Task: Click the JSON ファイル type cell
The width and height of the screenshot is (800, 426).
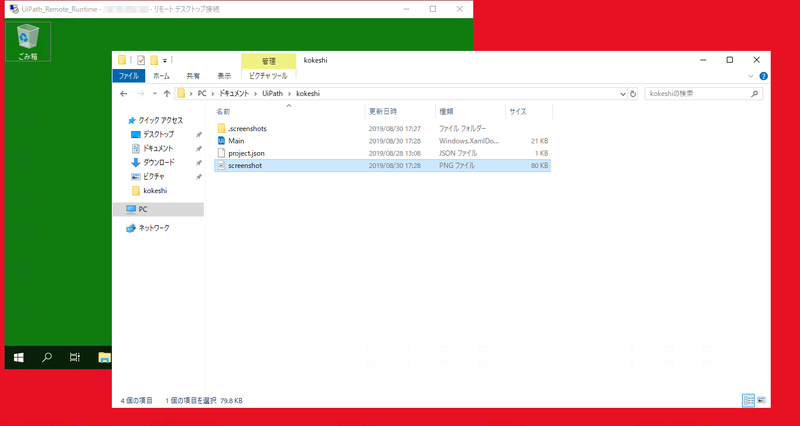Action: 458,154
